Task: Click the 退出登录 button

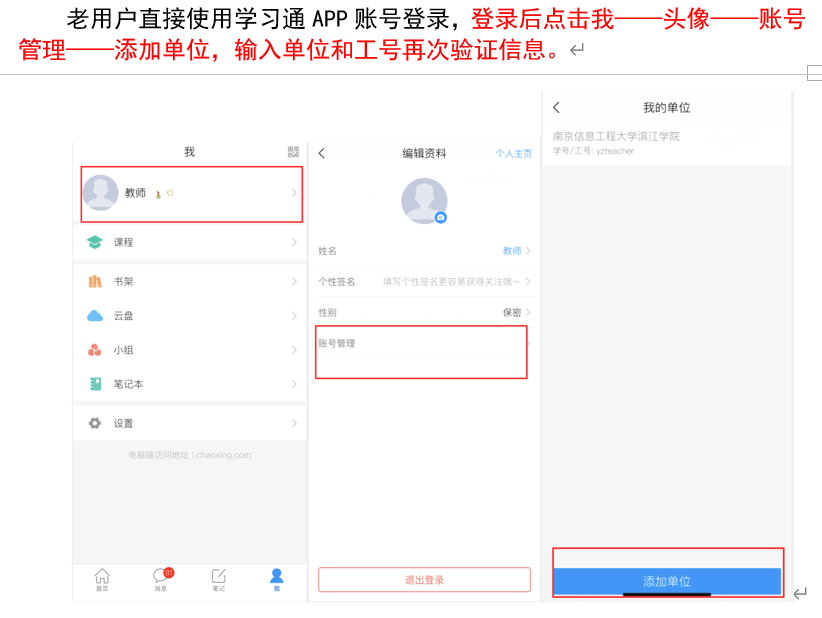Action: [x=424, y=580]
